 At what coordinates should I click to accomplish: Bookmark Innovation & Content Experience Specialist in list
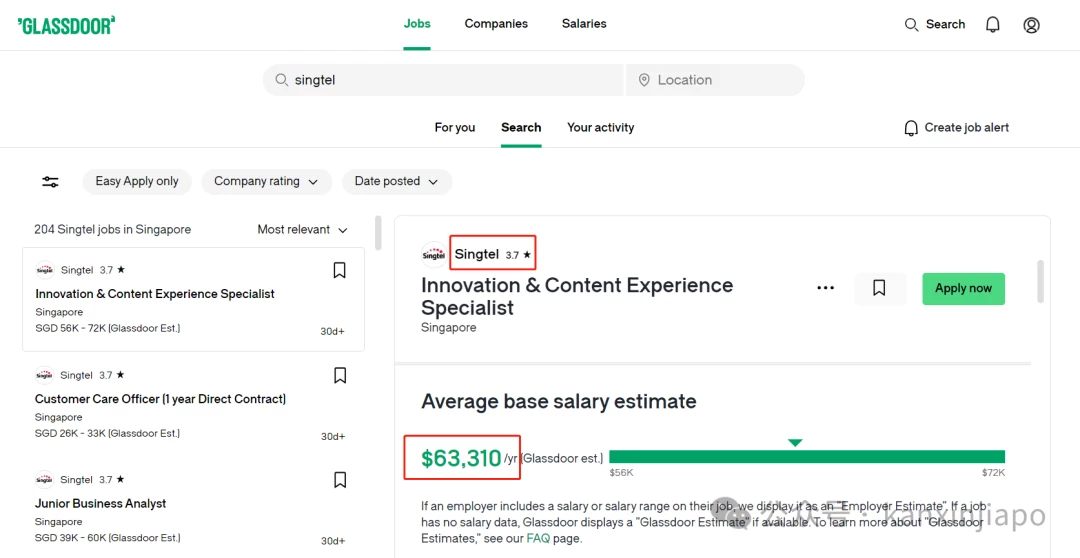point(340,271)
